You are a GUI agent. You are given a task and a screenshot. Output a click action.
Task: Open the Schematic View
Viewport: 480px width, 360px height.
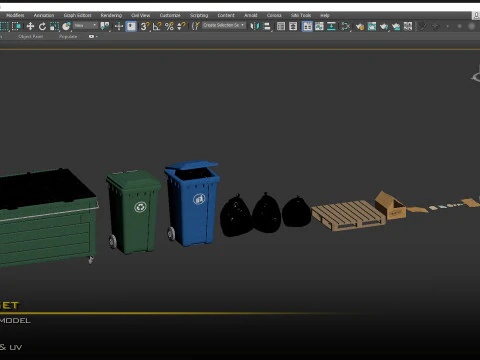click(x=331, y=26)
